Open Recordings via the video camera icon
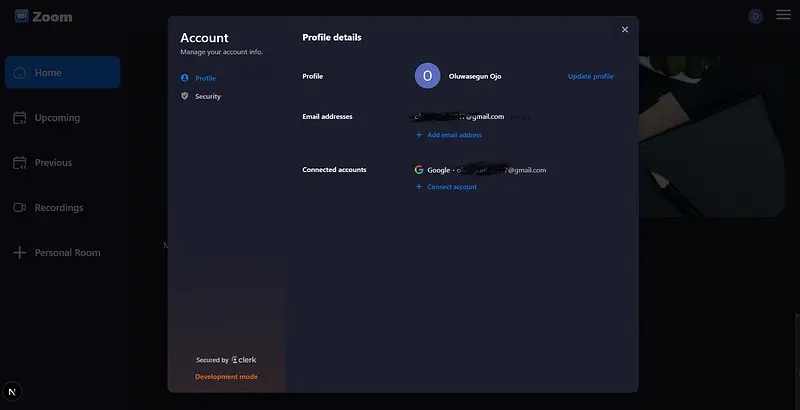 tap(19, 208)
